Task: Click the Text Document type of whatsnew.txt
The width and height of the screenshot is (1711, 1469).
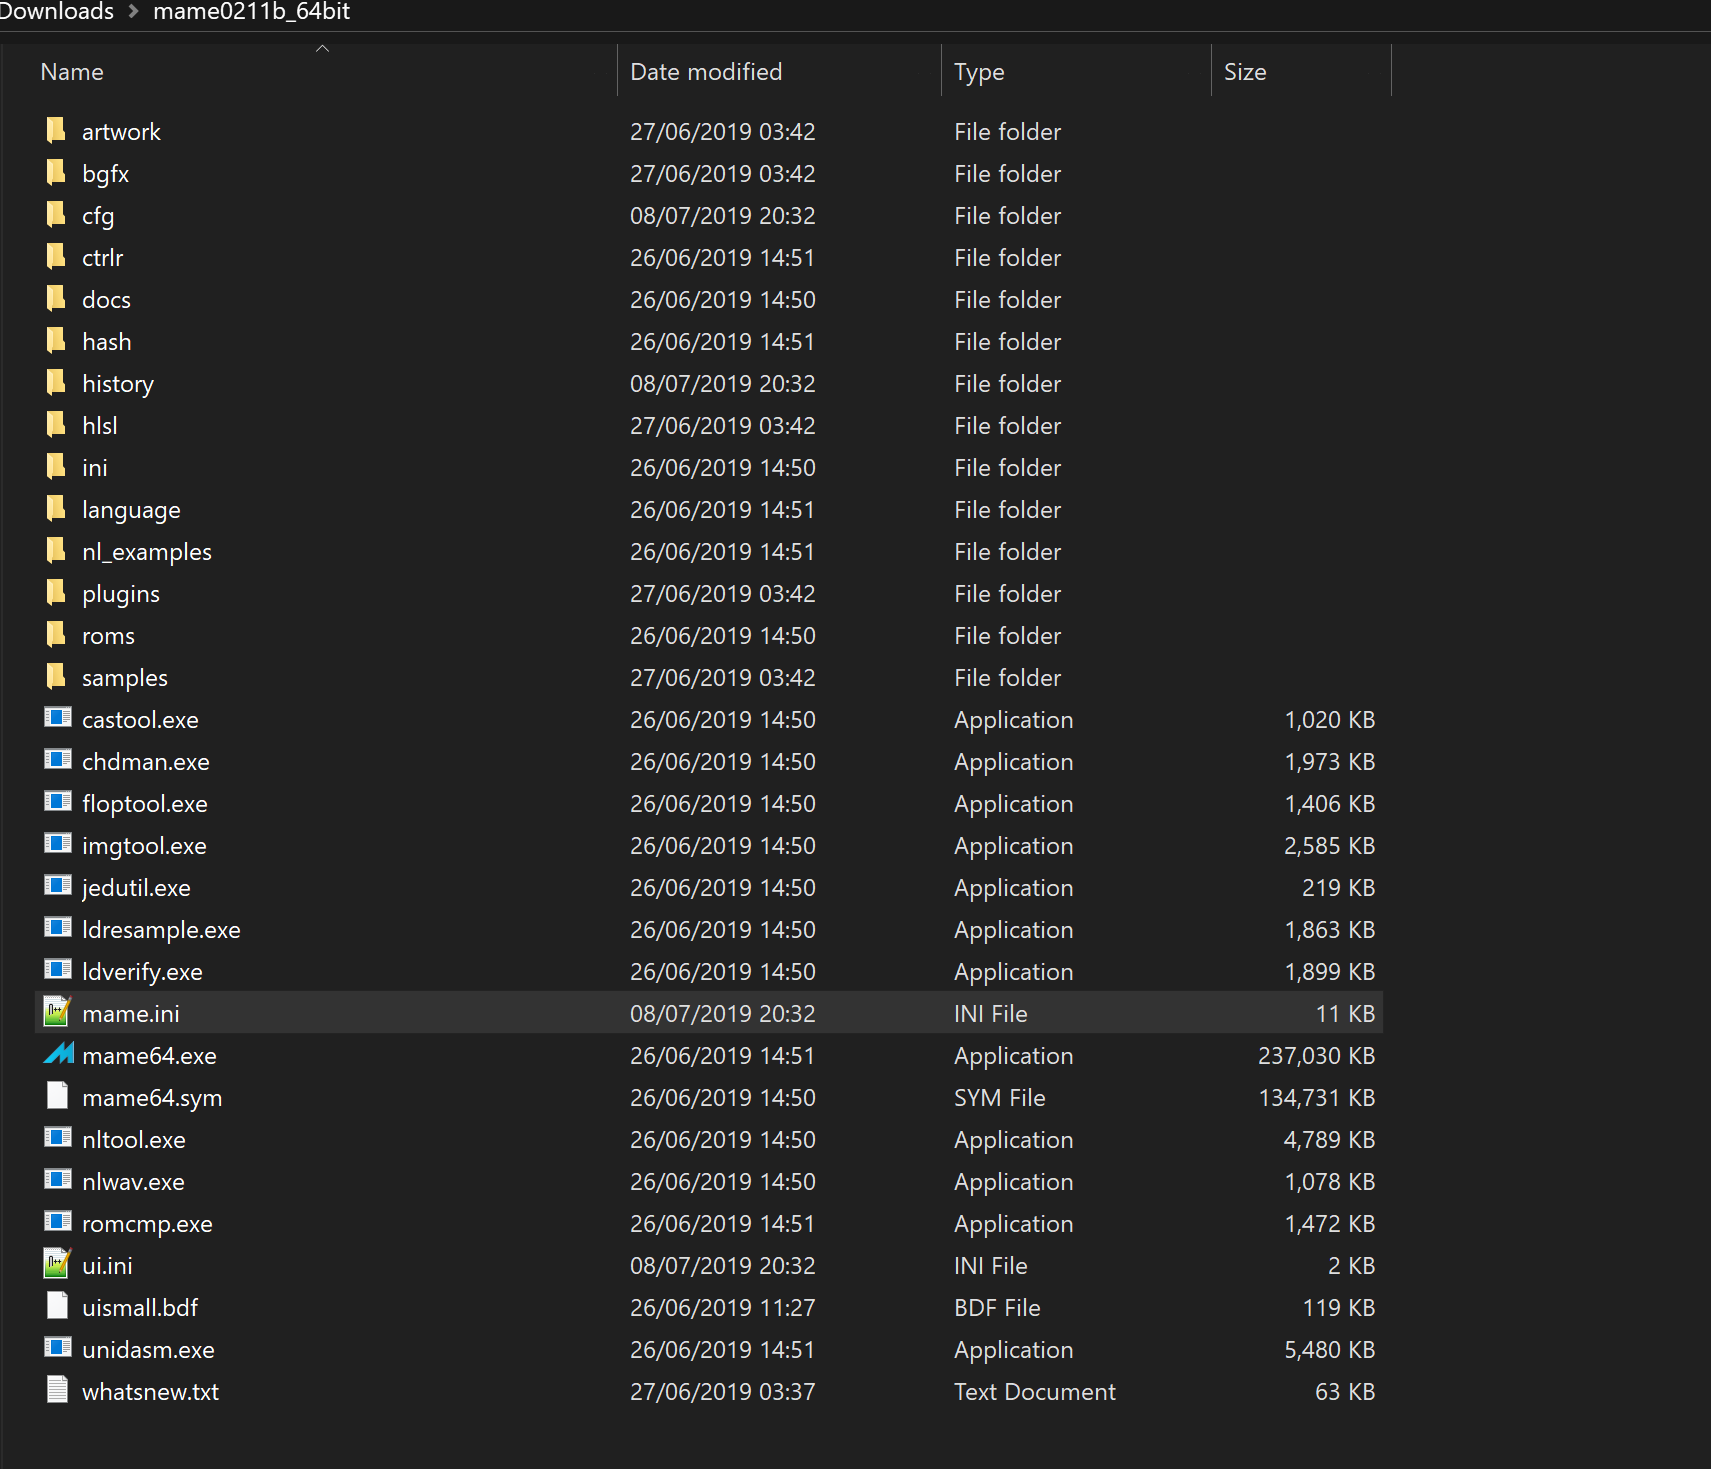Action: pyautogui.click(x=1035, y=1392)
